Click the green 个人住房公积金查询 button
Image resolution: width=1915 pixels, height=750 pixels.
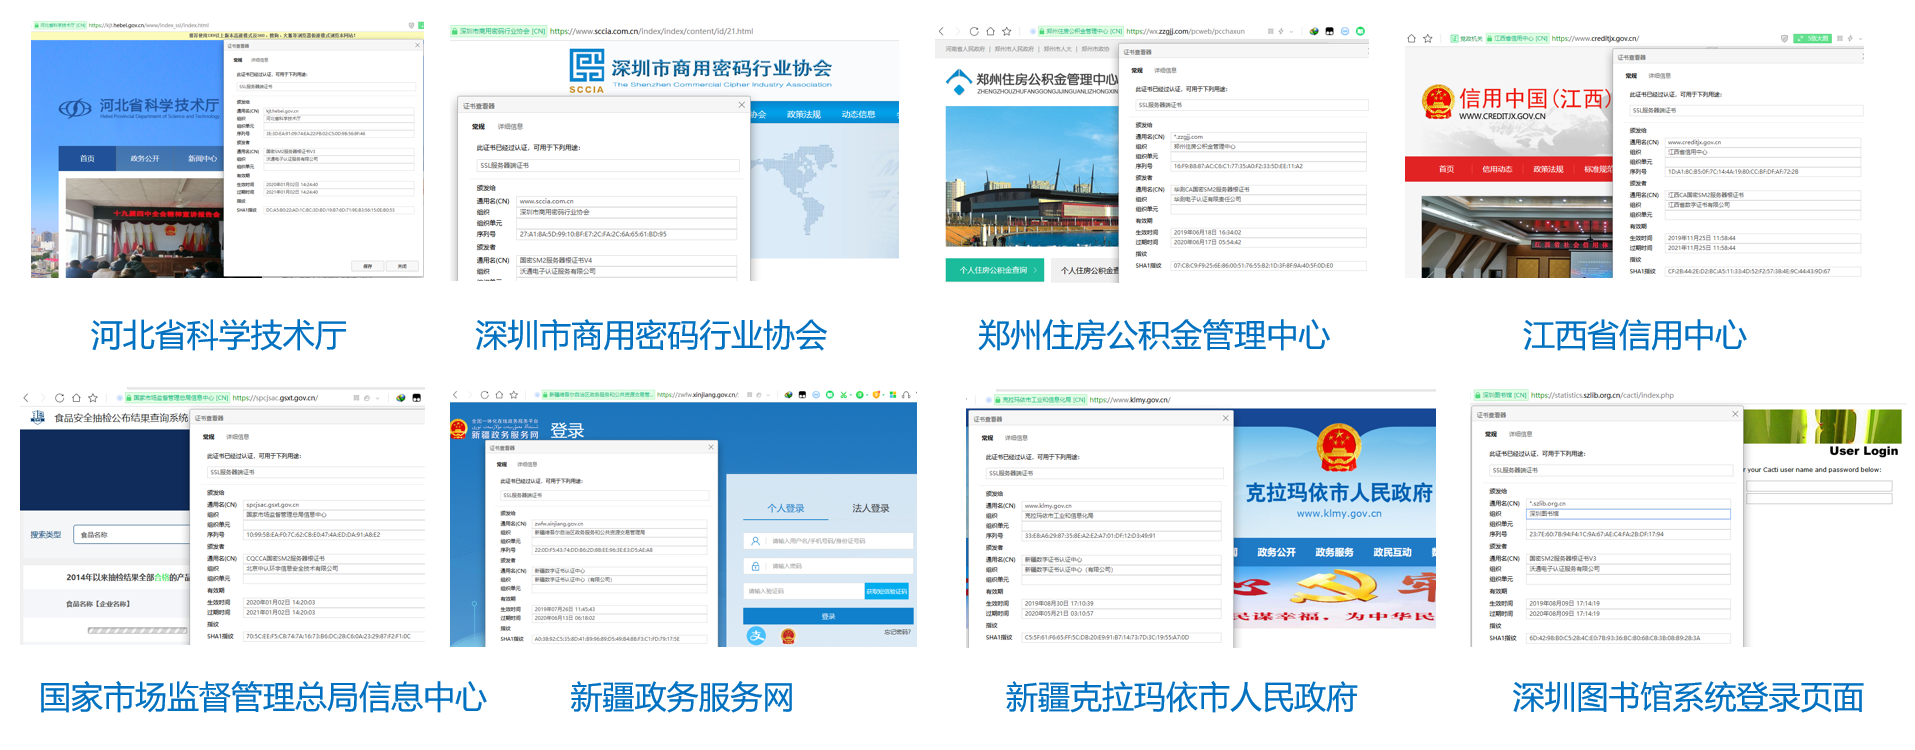pyautogui.click(x=995, y=270)
